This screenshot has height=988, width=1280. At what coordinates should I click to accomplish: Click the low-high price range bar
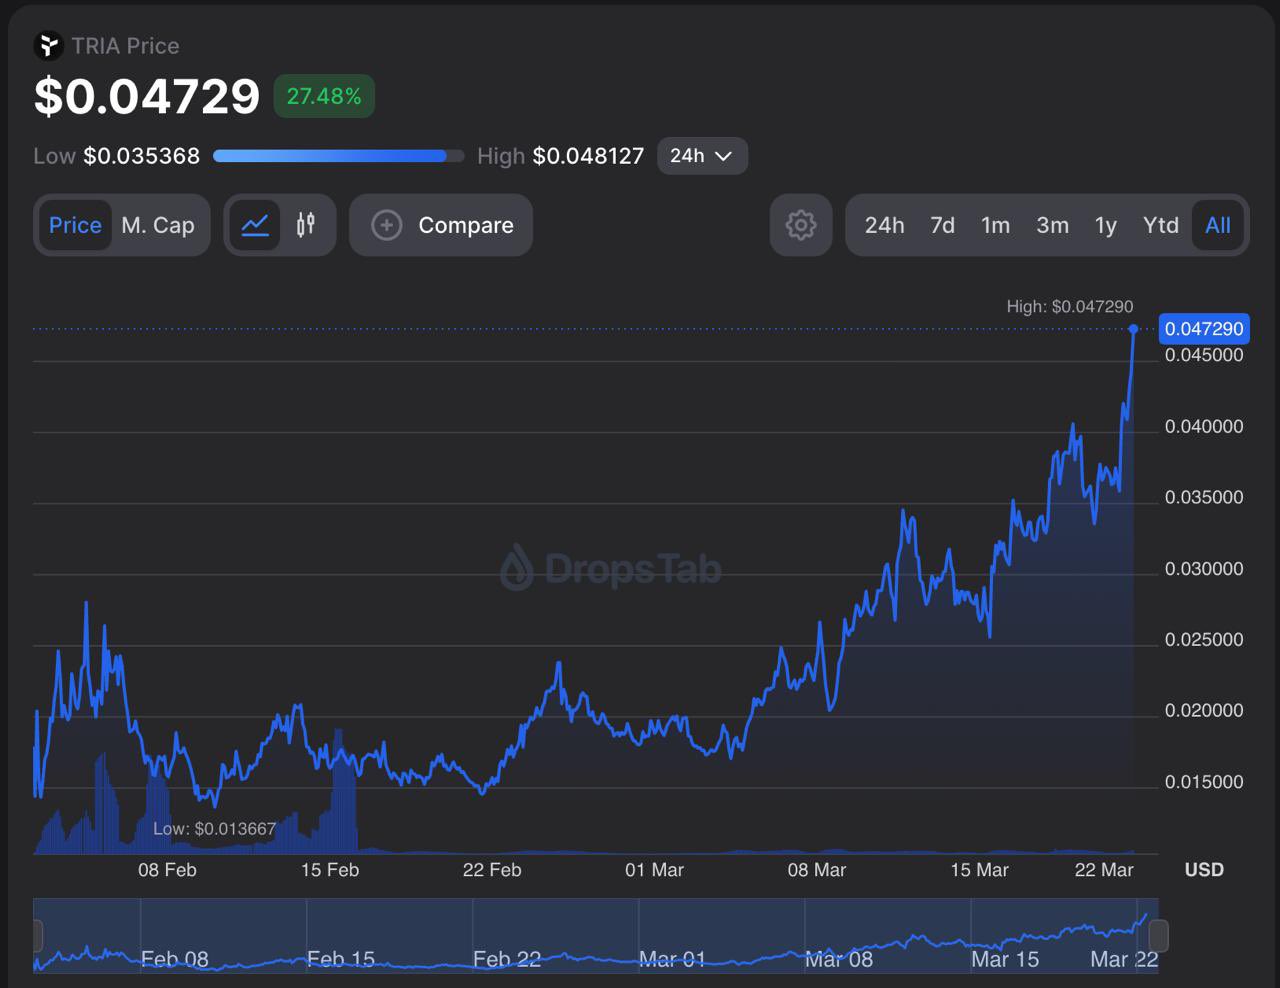tap(338, 156)
